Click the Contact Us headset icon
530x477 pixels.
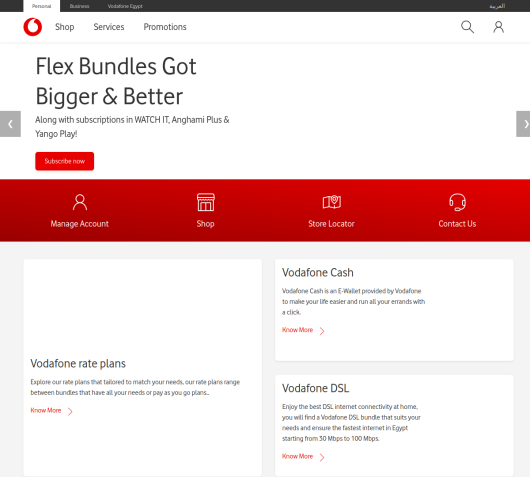[457, 202]
